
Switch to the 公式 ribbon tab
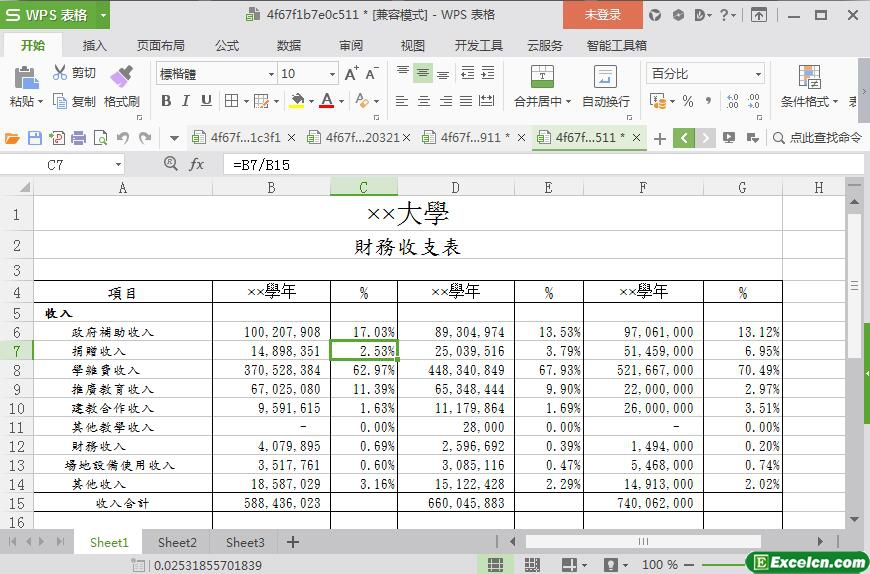point(227,45)
